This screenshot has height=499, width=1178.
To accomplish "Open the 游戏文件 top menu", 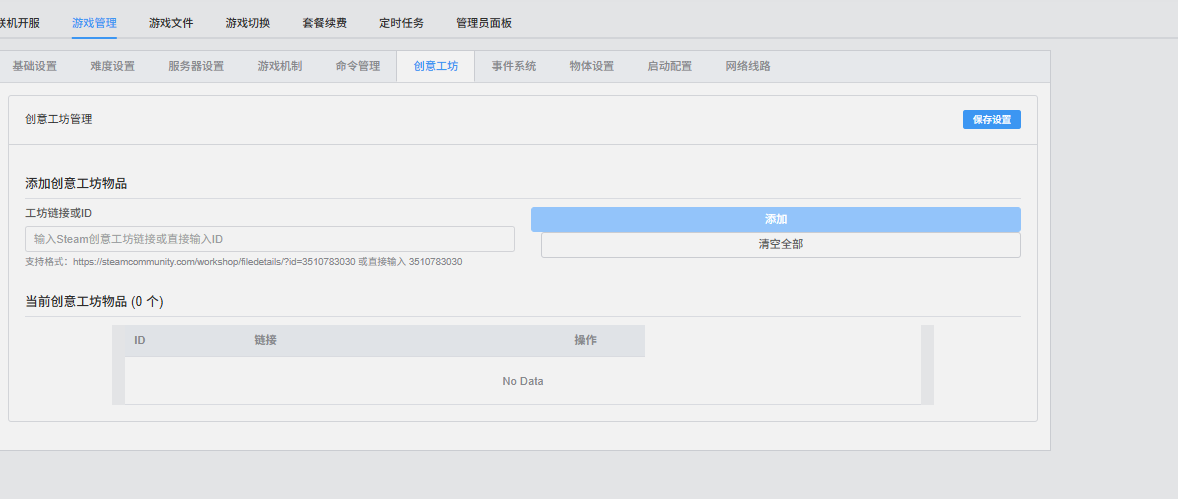I will click(171, 23).
